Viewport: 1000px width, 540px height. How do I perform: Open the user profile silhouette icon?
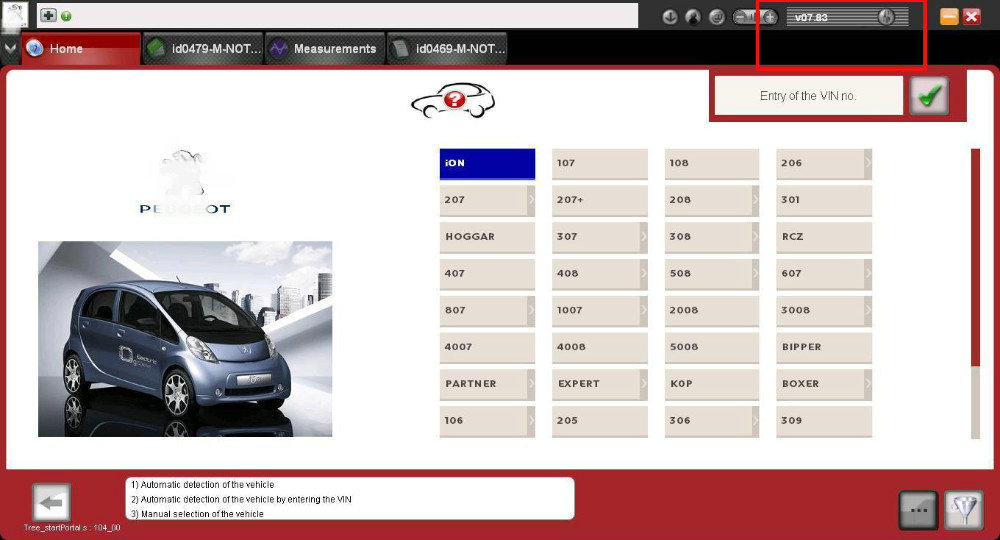pyautogui.click(x=693, y=17)
